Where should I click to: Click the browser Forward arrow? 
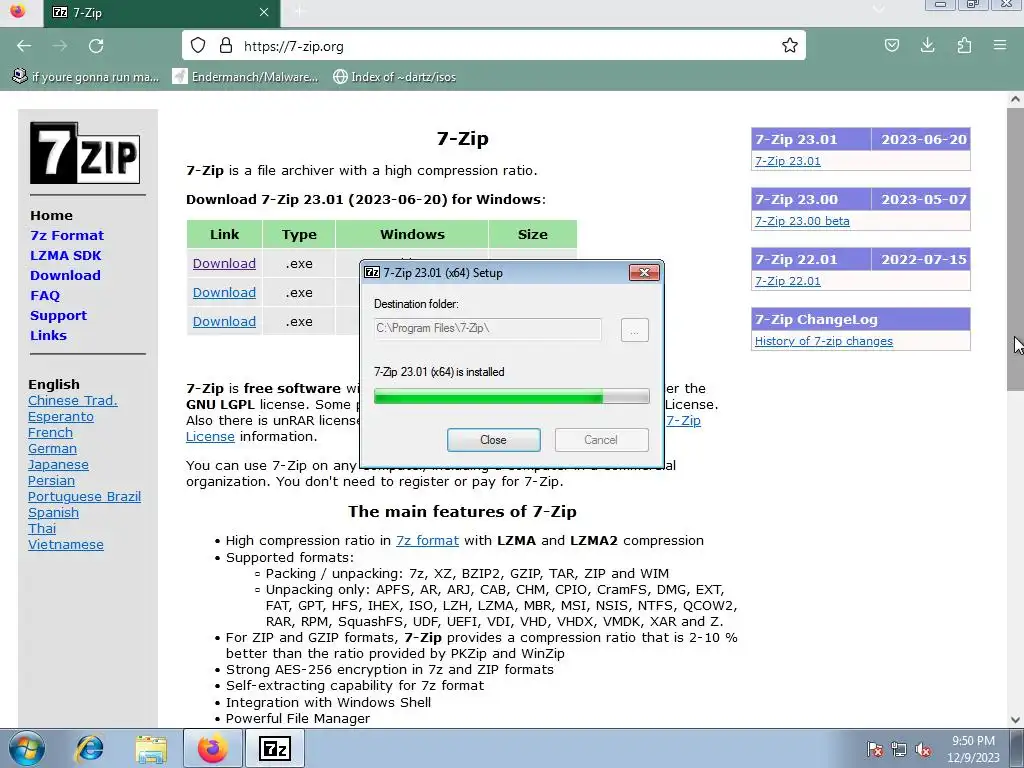point(60,46)
